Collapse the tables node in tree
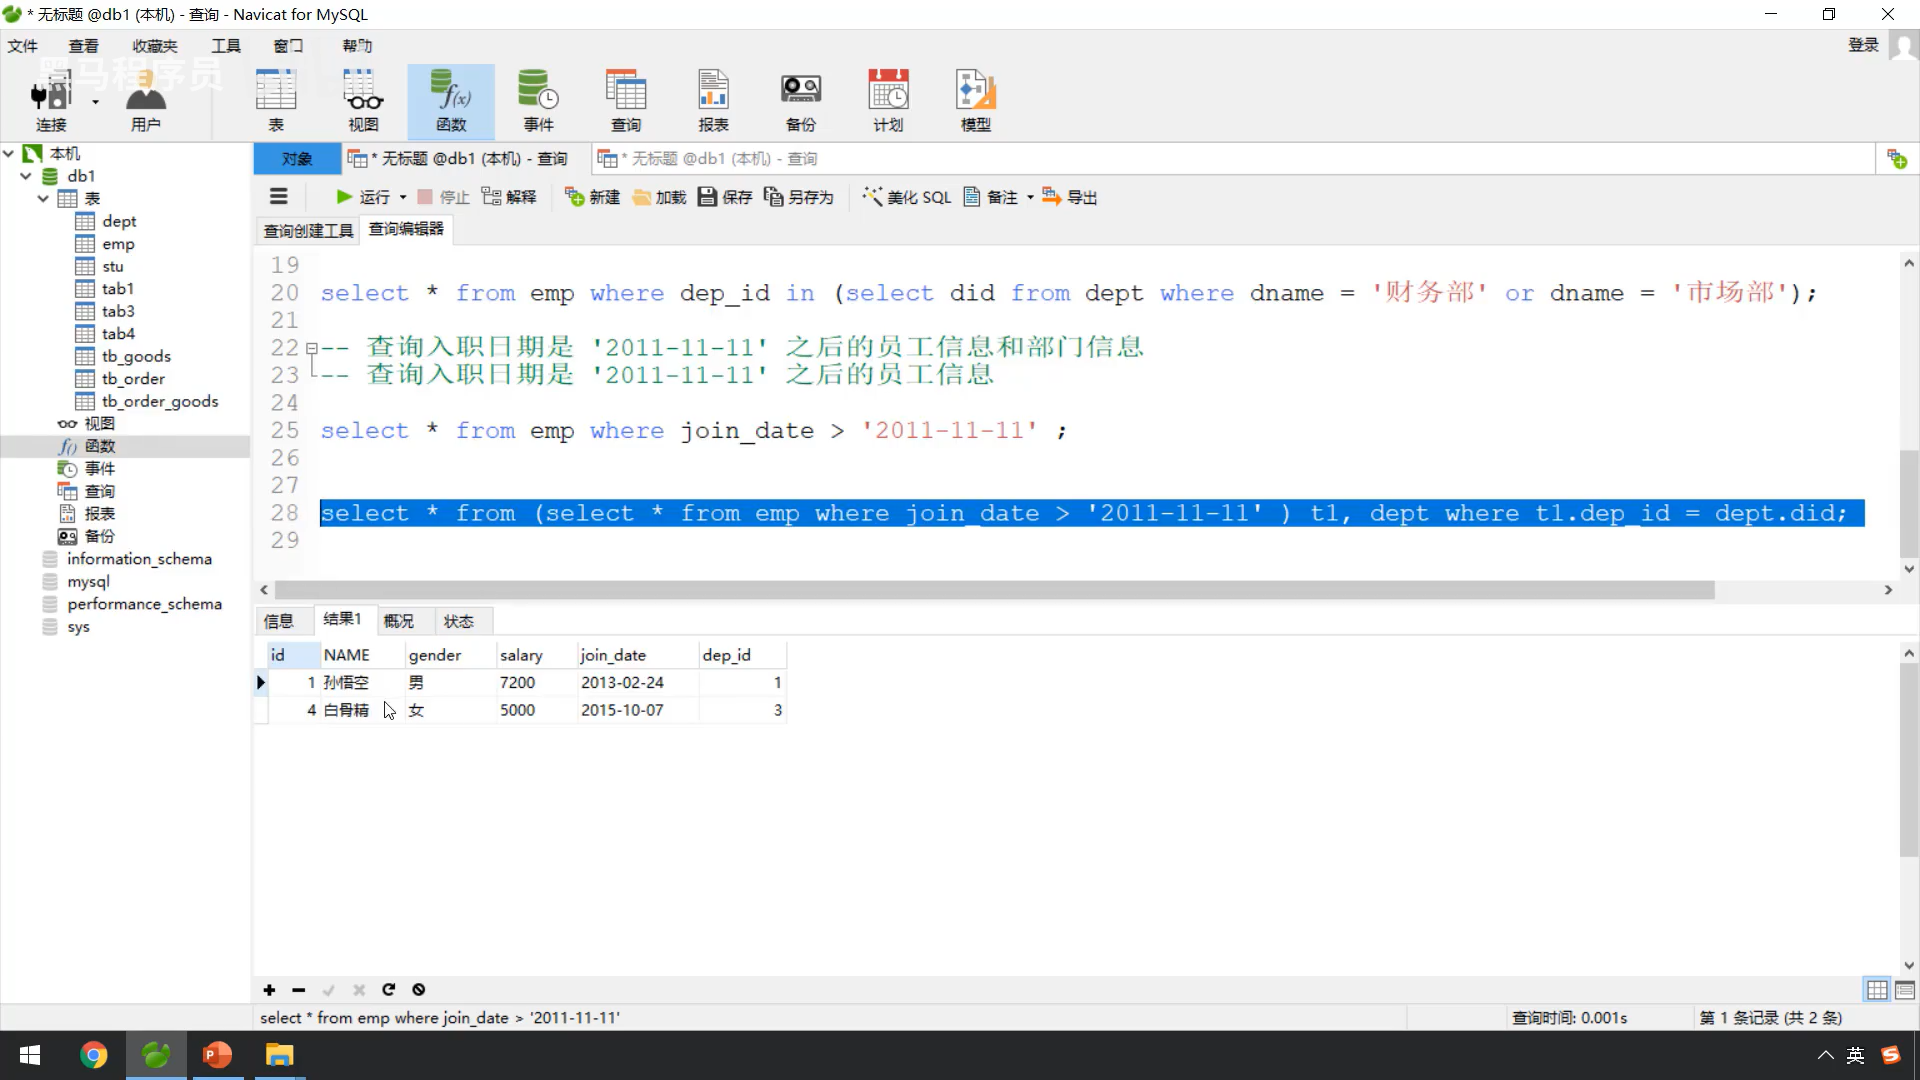 click(x=43, y=198)
